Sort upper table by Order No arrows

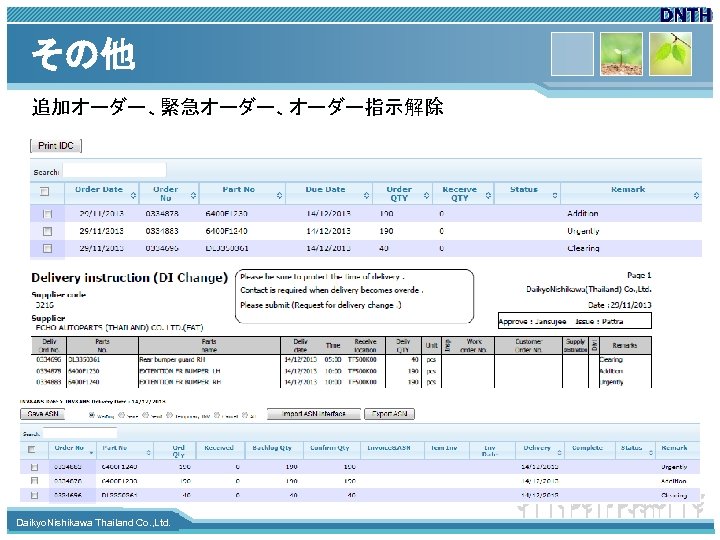[193, 196]
